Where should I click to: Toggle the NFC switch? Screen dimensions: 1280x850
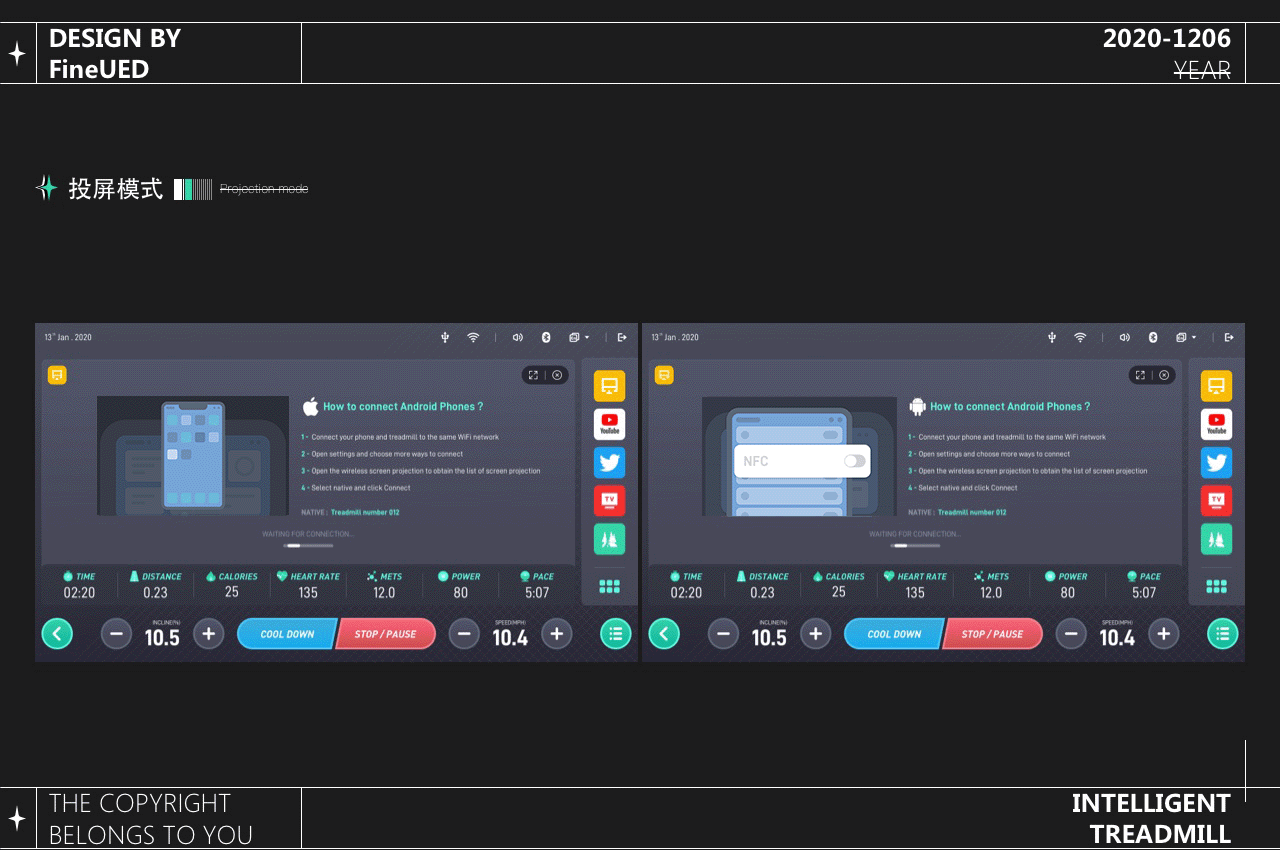(x=854, y=461)
